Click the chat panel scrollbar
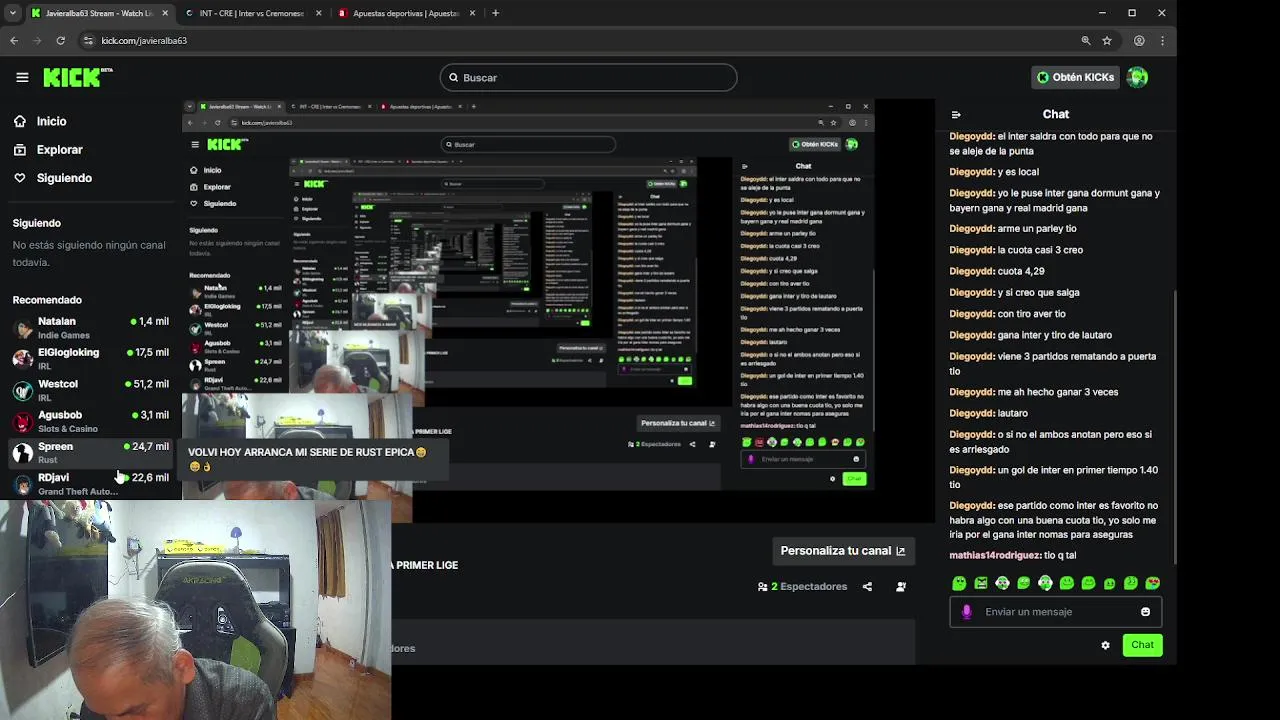The width and height of the screenshot is (1280, 720). click(1174, 425)
